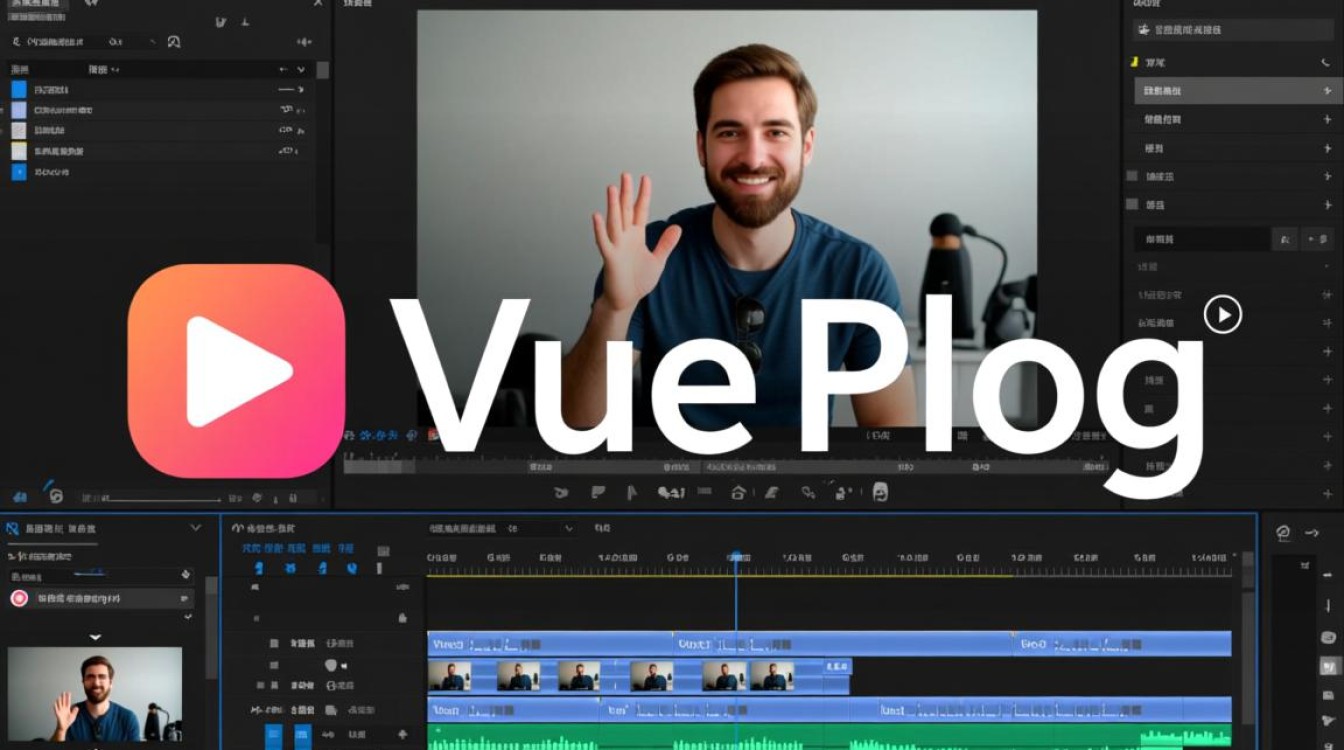The height and width of the screenshot is (750, 1344).
Task: Click the blue icon in the bottom-left panel title
Action: click(12, 527)
